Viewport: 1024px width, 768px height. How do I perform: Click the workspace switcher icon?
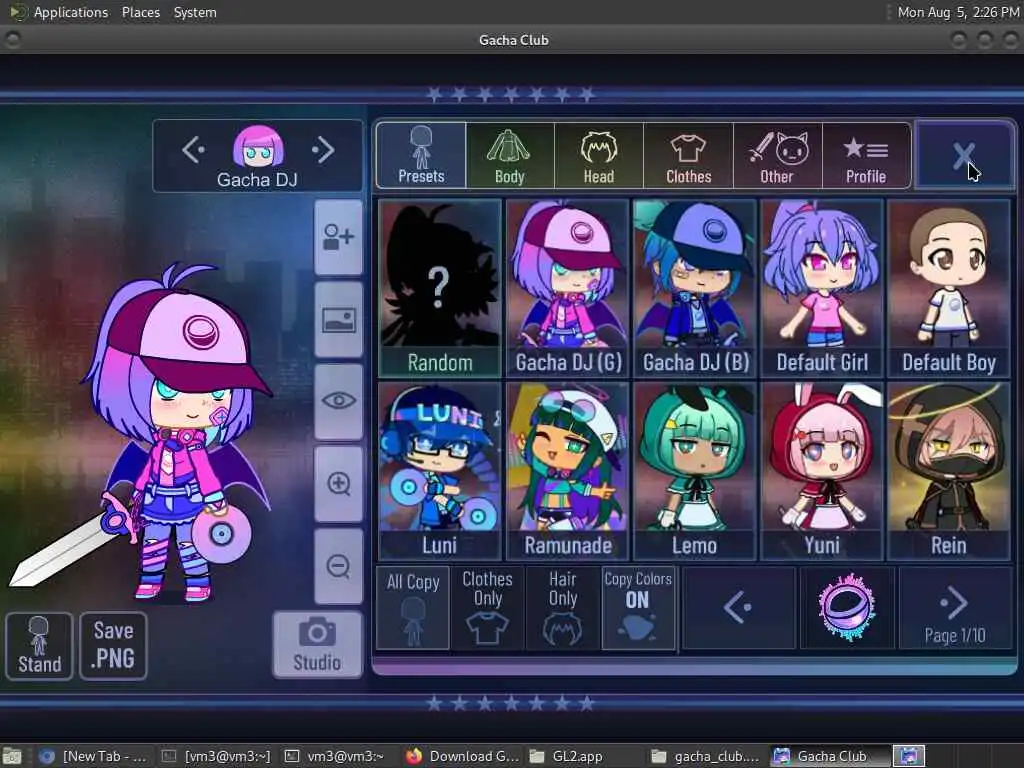tap(909, 756)
